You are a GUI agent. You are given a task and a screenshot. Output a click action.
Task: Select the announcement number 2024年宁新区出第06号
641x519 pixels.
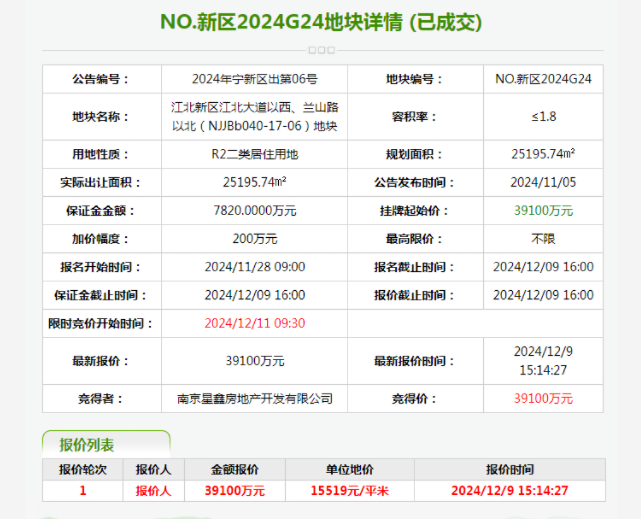click(x=254, y=79)
